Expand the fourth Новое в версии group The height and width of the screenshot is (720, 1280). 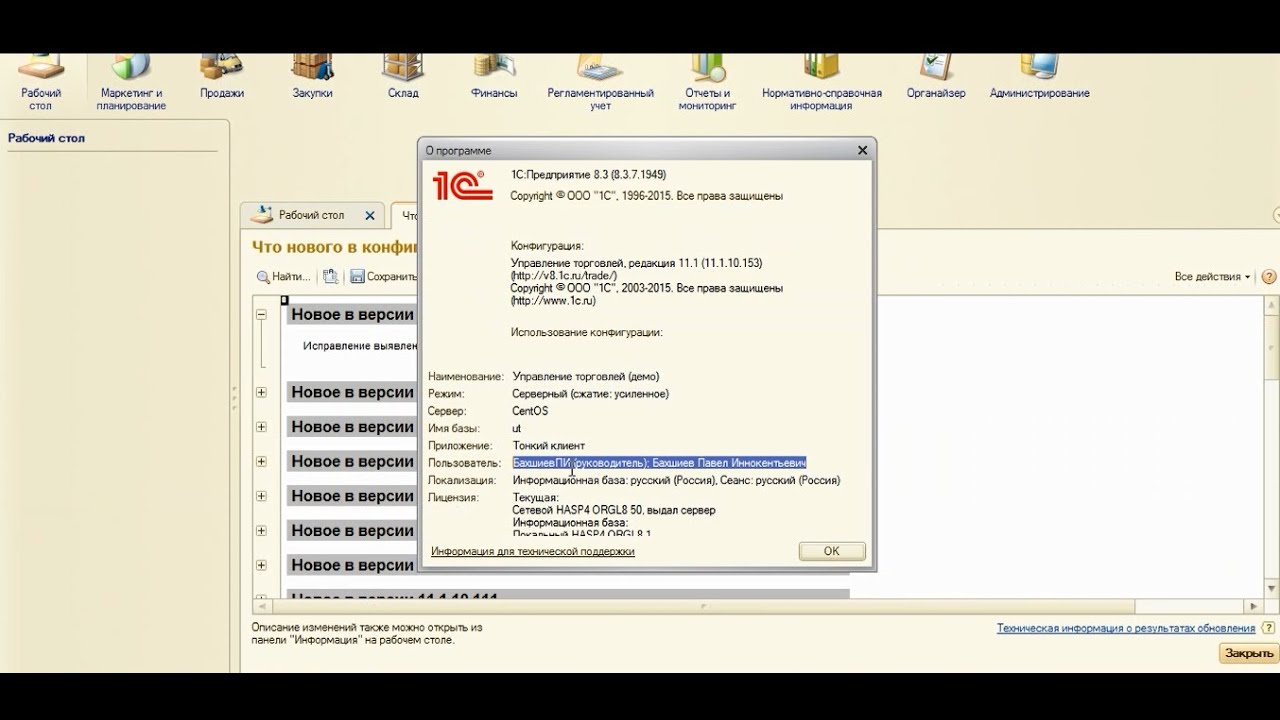tap(261, 461)
